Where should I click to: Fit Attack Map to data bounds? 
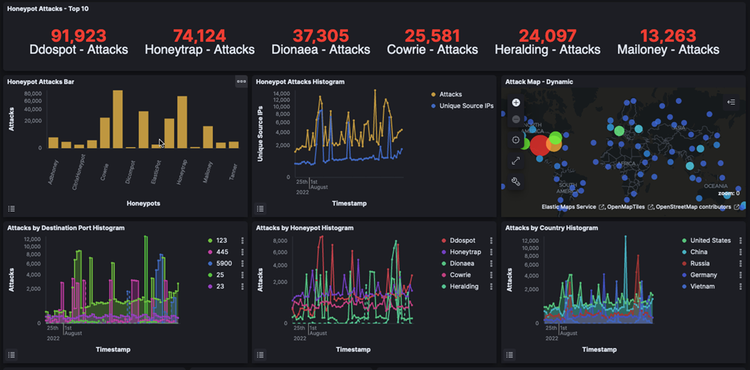(516, 140)
